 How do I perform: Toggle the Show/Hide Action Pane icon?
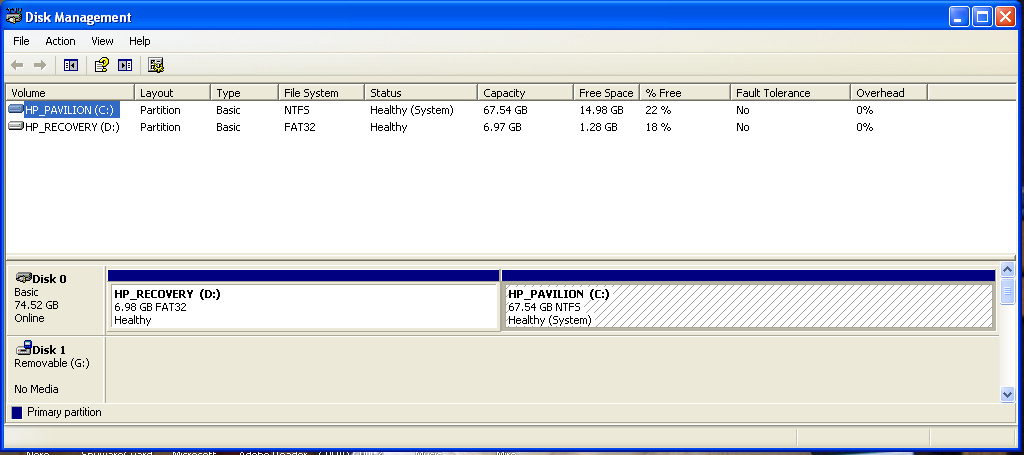click(x=125, y=65)
